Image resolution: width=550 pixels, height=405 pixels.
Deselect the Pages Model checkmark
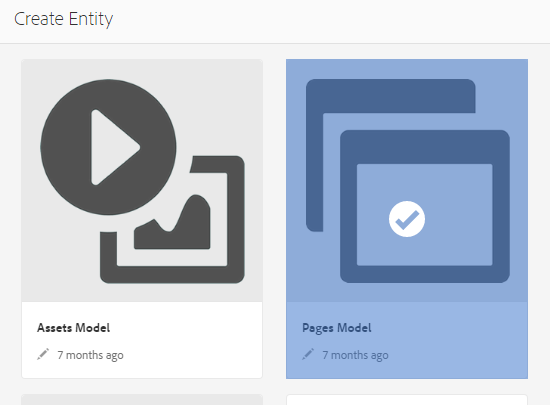click(407, 219)
